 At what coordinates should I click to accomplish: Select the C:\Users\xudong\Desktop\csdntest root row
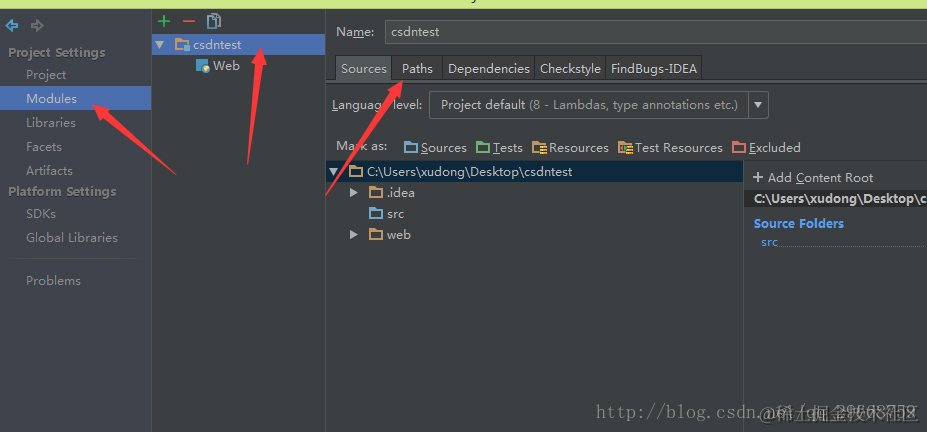(534, 172)
